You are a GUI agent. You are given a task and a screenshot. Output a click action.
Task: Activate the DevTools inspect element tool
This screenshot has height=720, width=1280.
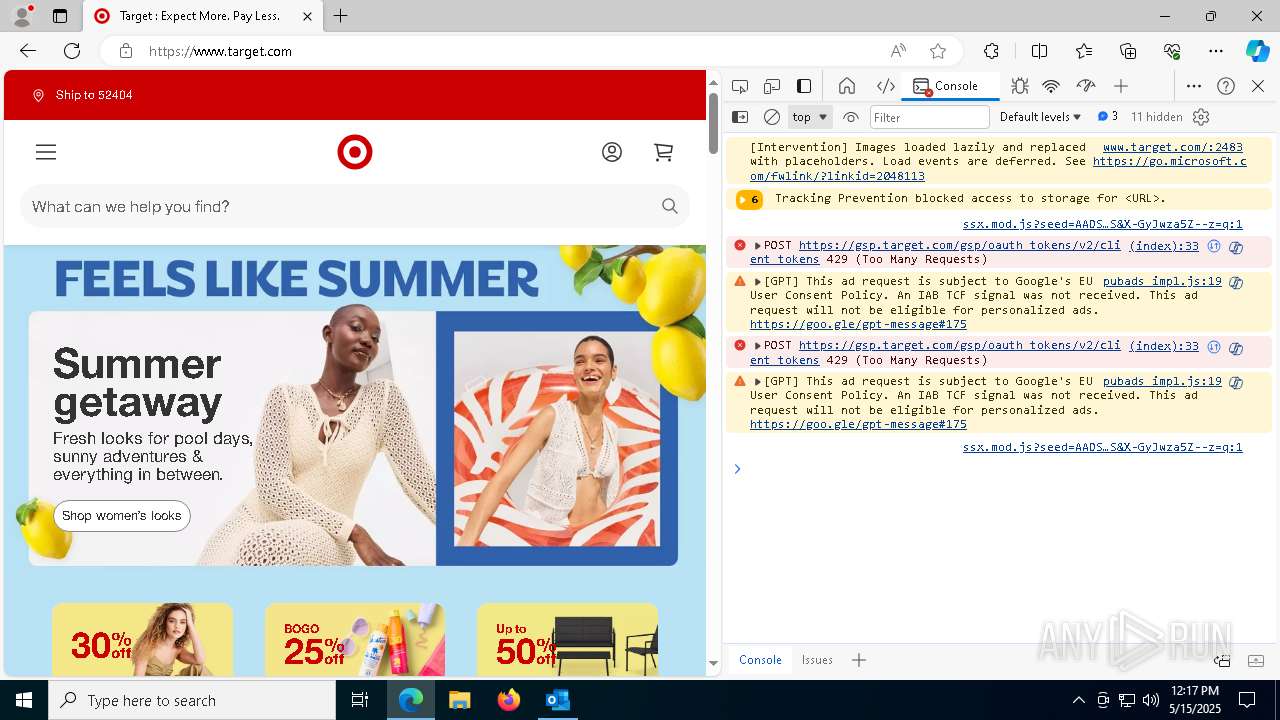click(x=740, y=86)
